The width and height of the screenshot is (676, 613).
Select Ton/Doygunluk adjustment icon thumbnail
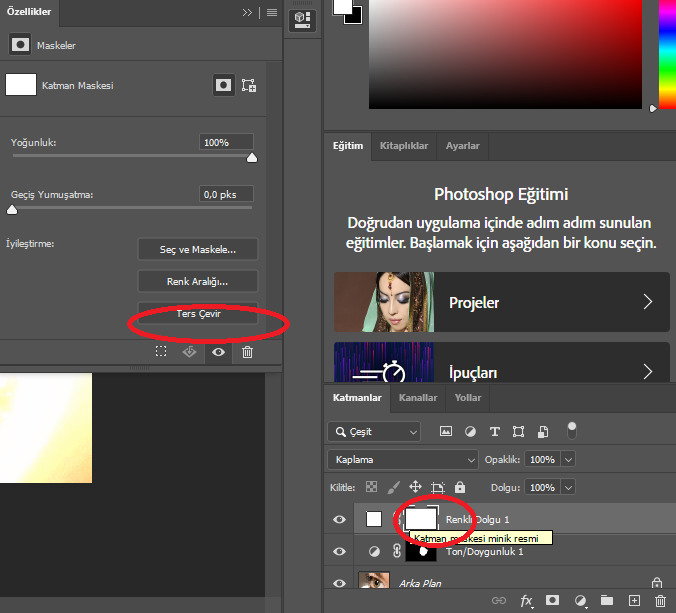374,551
